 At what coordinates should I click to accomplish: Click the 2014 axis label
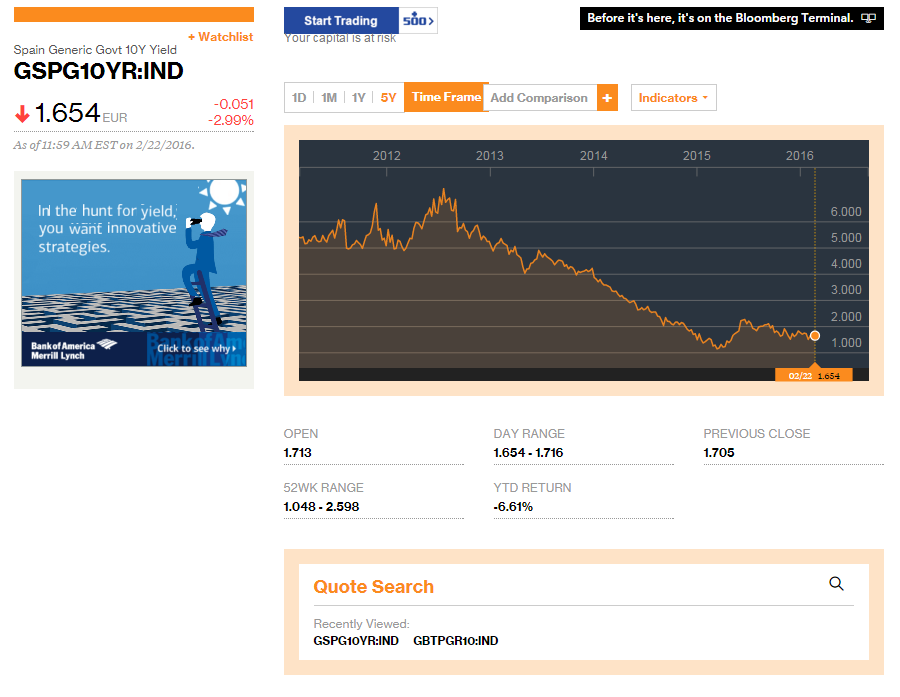tap(593, 156)
